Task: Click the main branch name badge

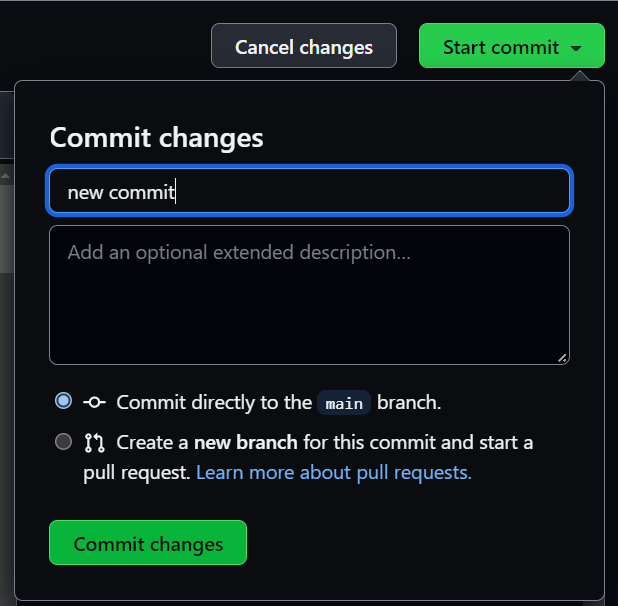Action: pyautogui.click(x=344, y=403)
